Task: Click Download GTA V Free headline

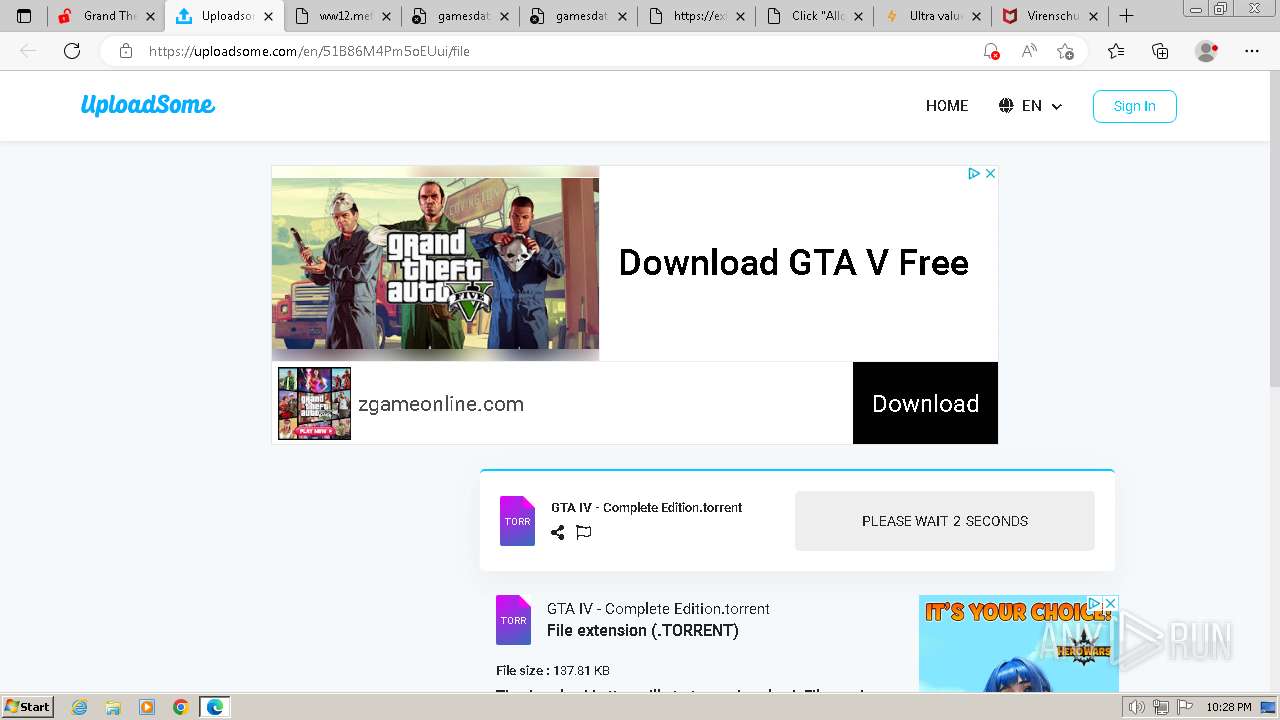Action: [x=794, y=263]
